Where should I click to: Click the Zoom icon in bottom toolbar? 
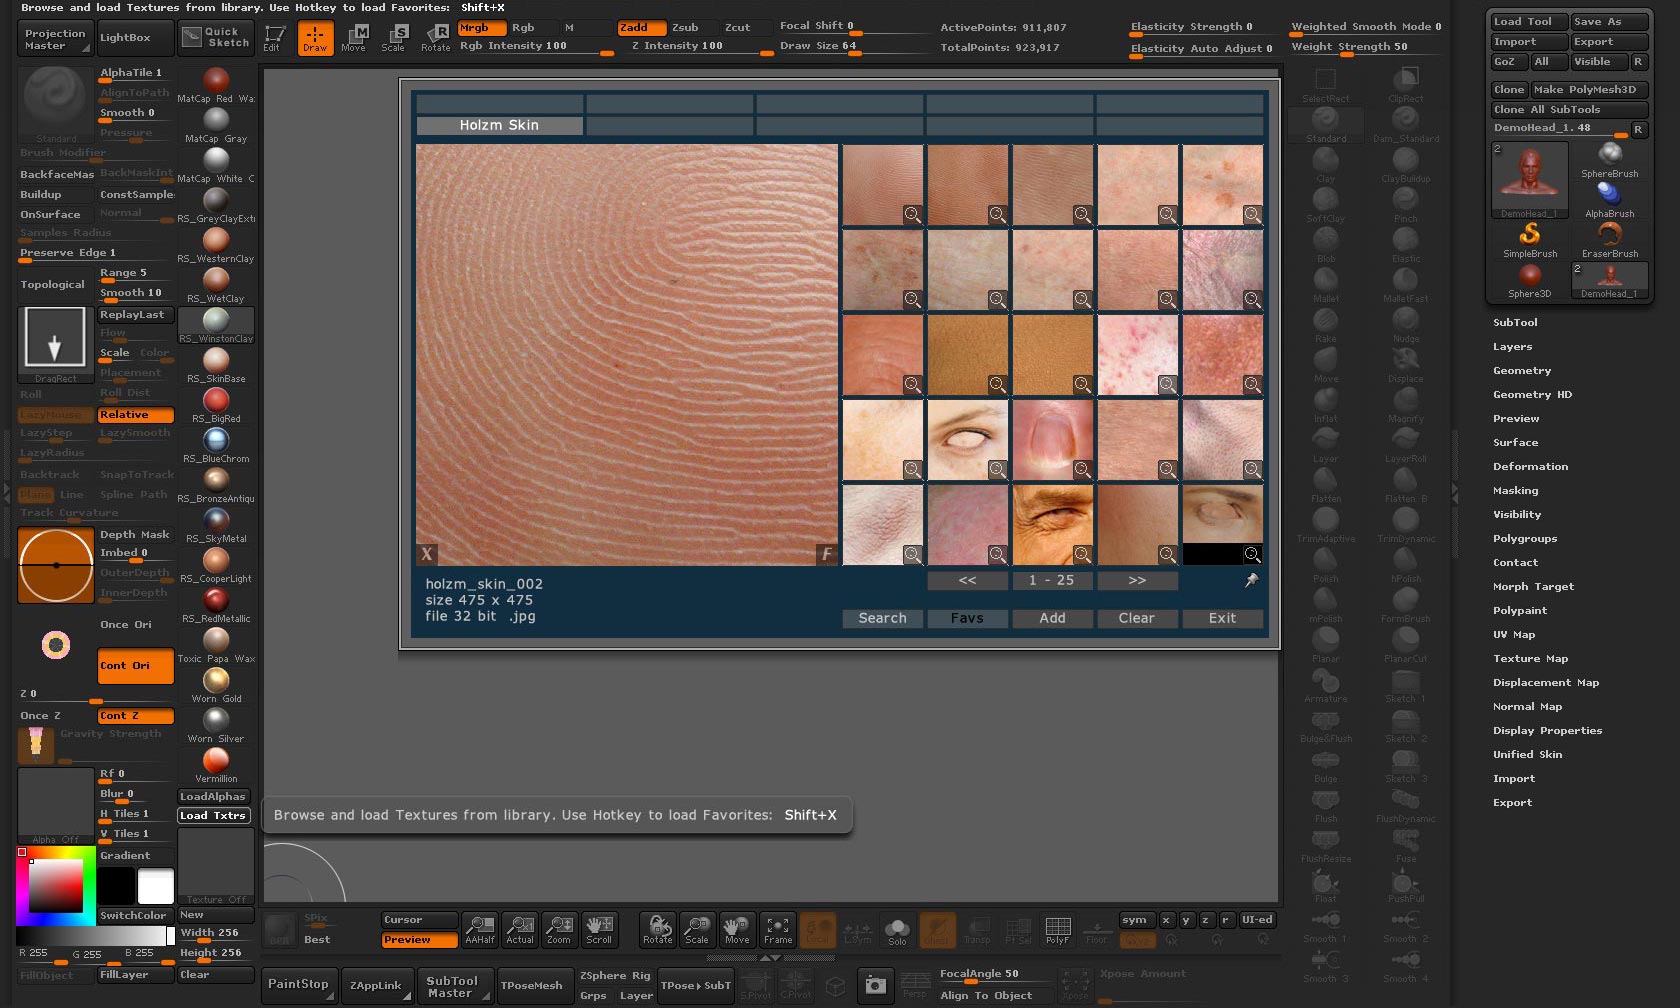pyautogui.click(x=559, y=930)
